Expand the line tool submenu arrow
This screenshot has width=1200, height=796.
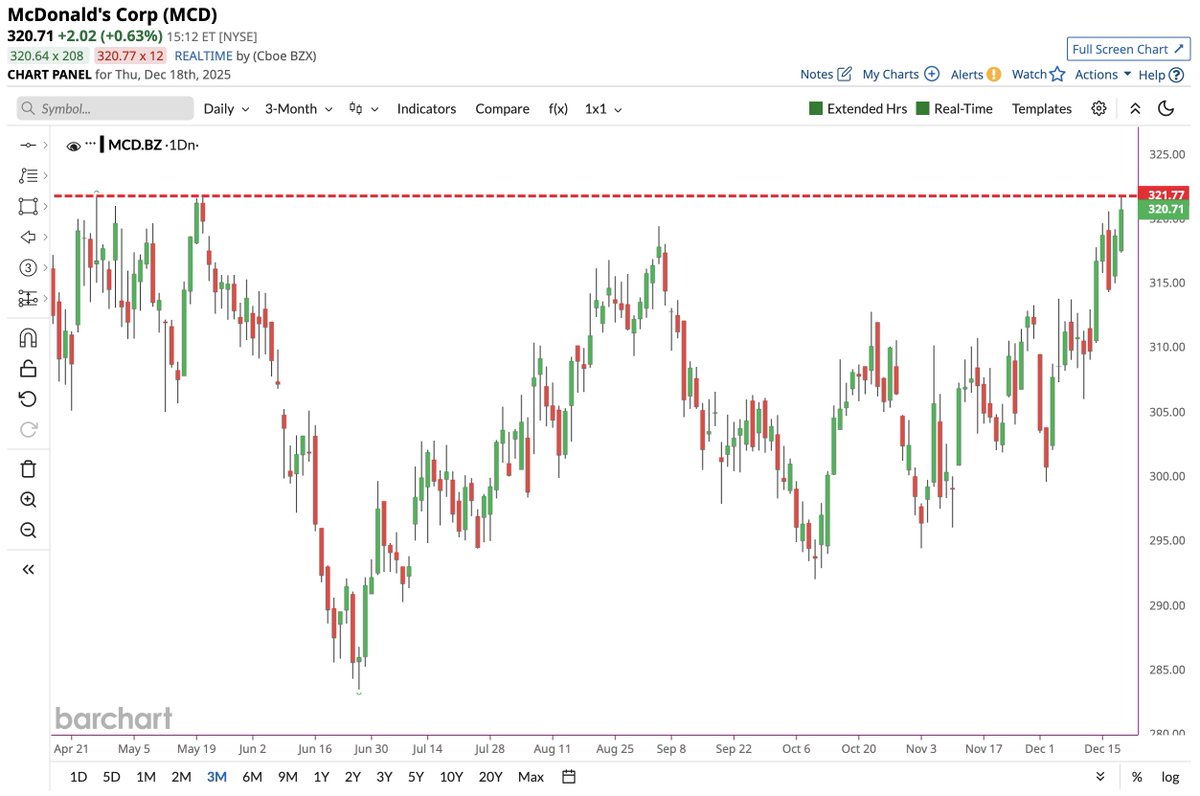46,146
